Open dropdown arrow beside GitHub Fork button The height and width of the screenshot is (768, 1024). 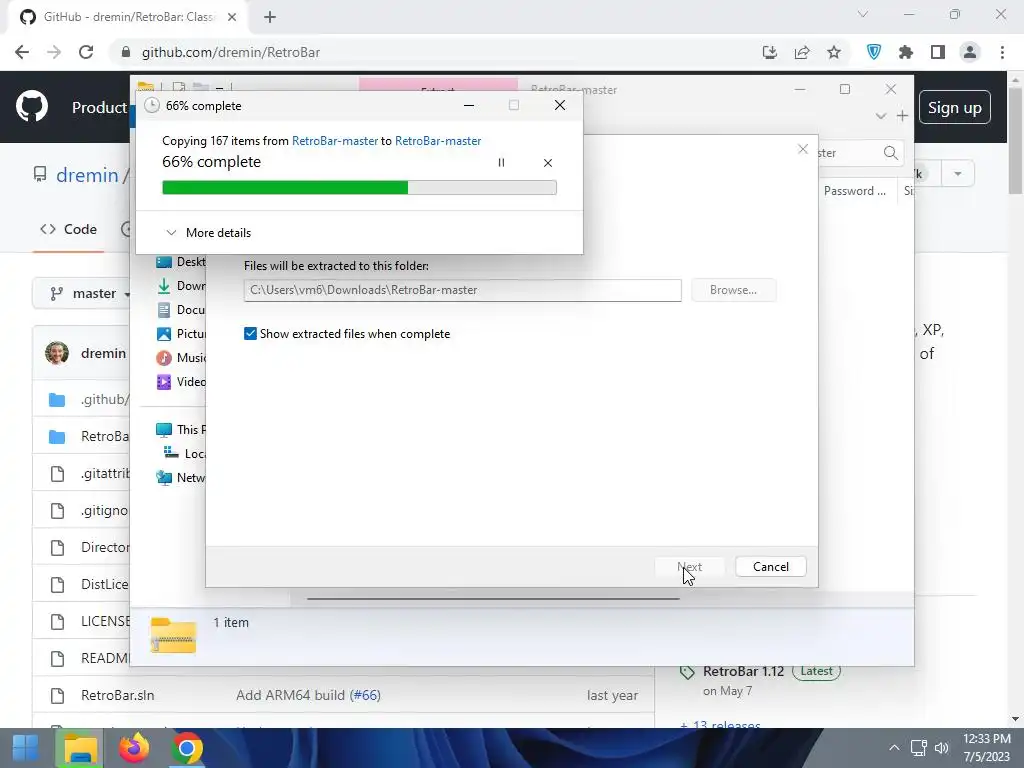coord(957,174)
